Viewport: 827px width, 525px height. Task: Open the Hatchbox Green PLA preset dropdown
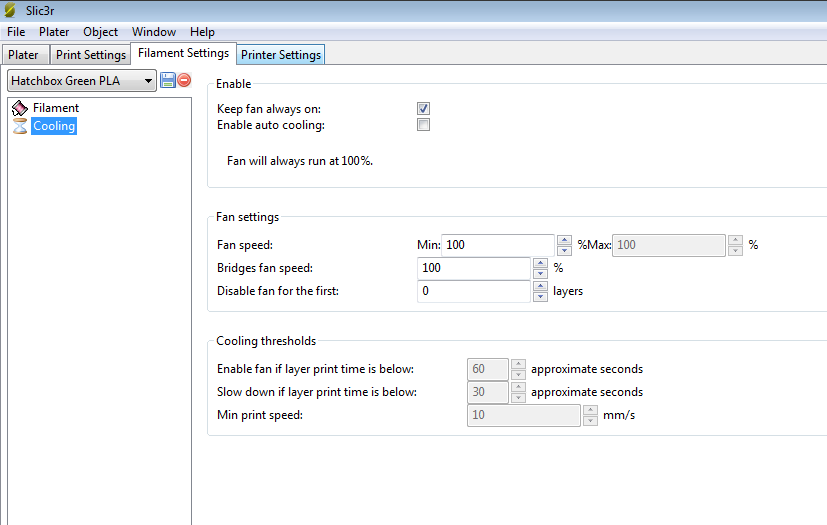click(82, 81)
